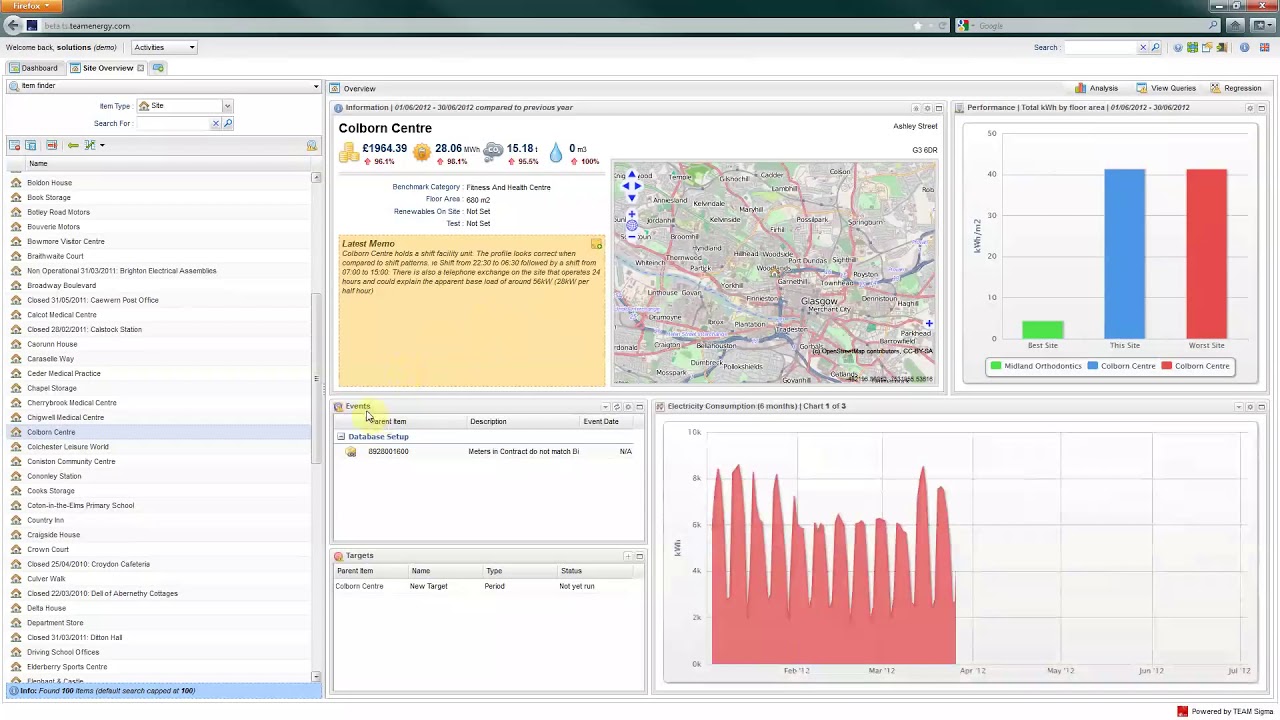The height and width of the screenshot is (720, 1280).
Task: Open Events panel settings gear
Action: click(628, 407)
